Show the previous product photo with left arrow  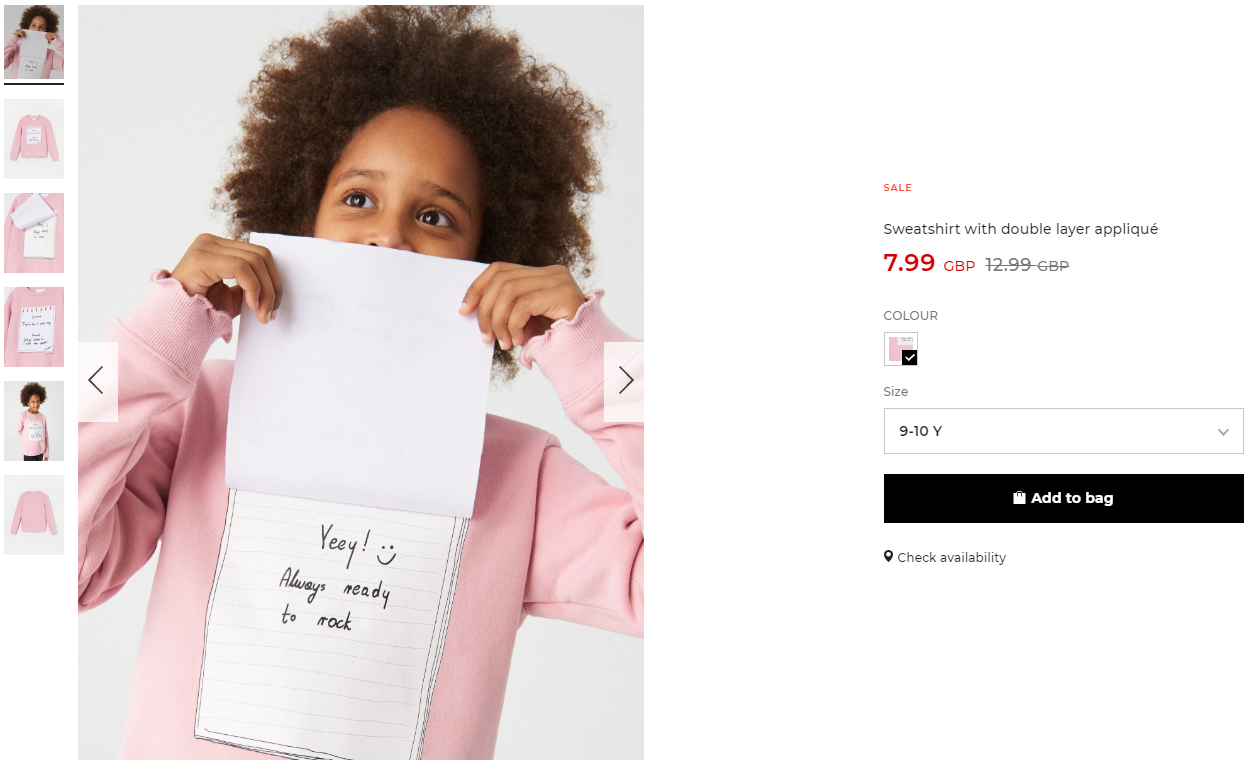click(x=97, y=381)
